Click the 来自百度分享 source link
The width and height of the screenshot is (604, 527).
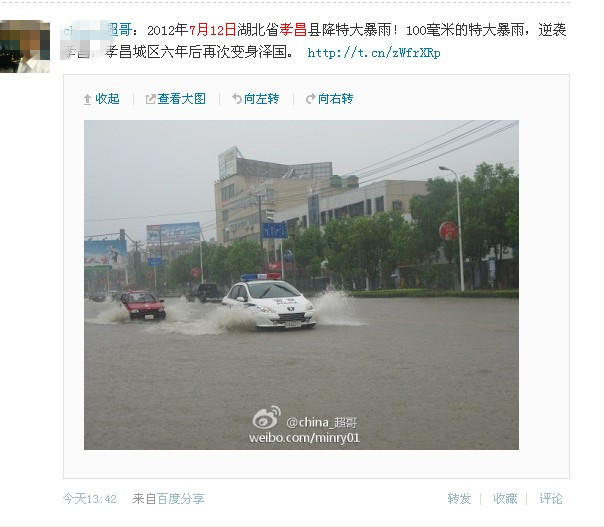click(x=168, y=499)
